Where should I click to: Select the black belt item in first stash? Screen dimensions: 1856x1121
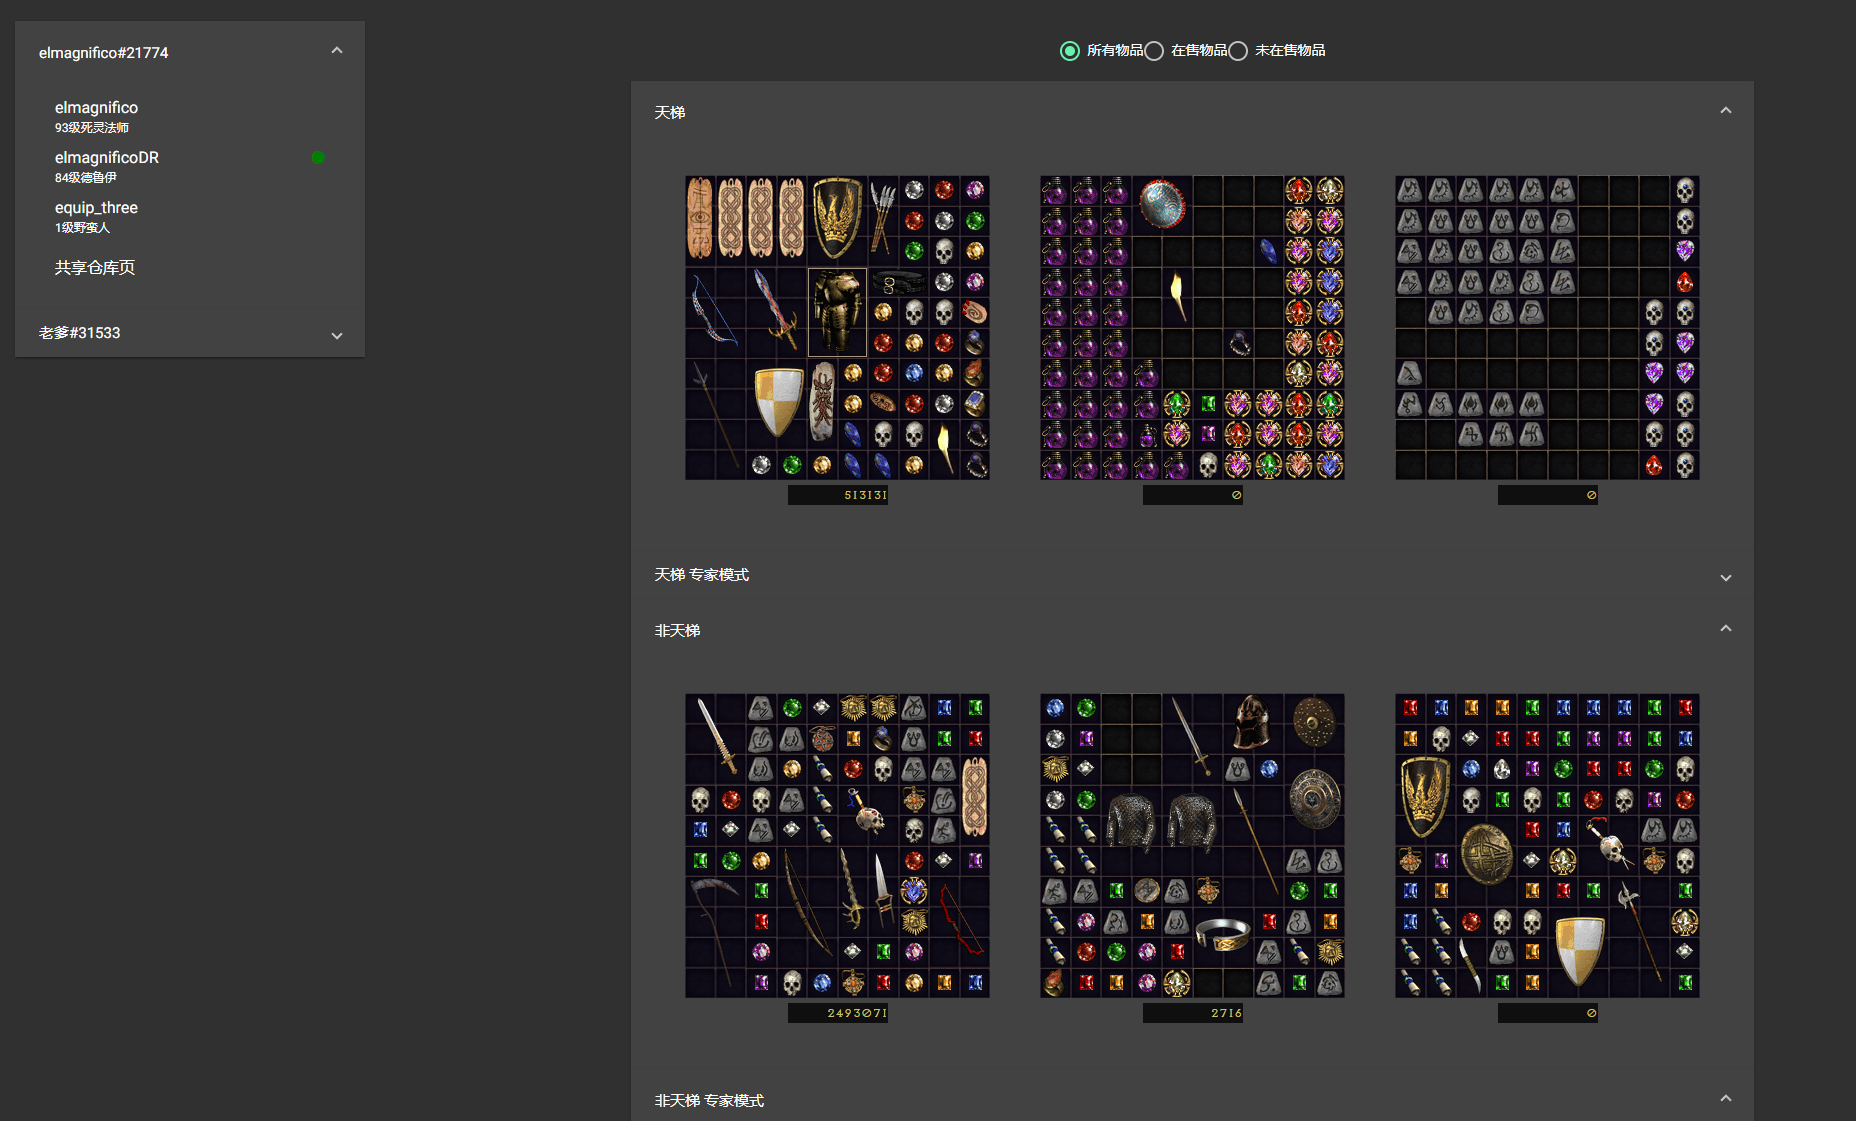[x=898, y=282]
